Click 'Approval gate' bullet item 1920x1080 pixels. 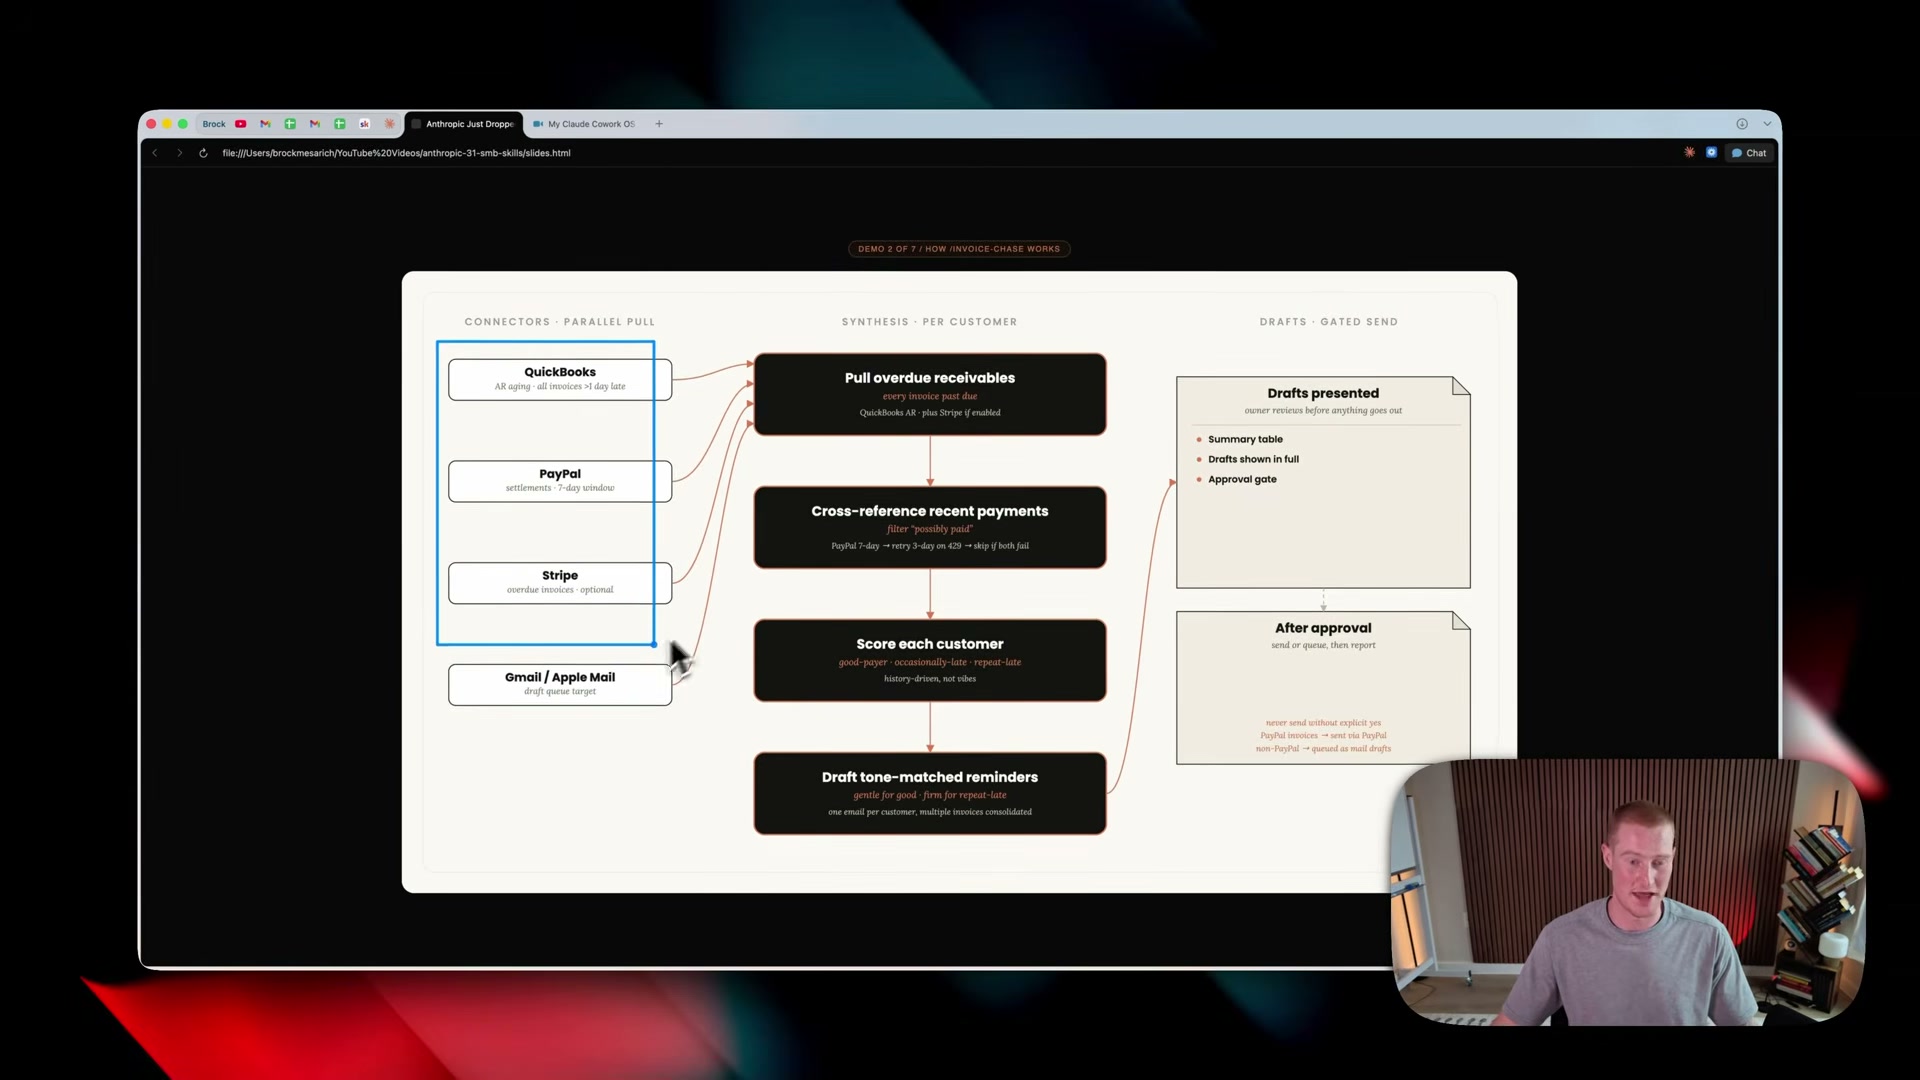pos(1242,479)
